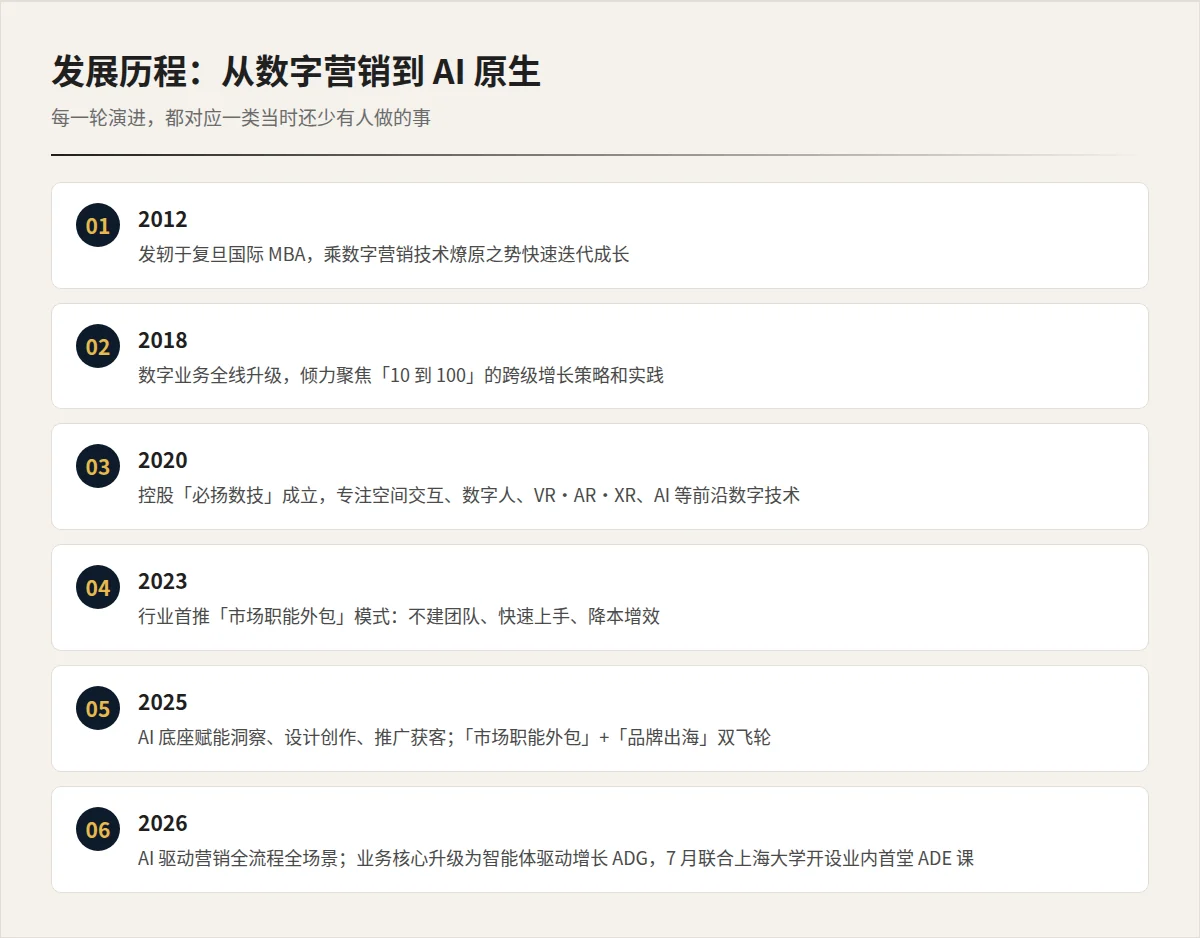
Task: Click the 03 number badge
Action: (x=98, y=467)
